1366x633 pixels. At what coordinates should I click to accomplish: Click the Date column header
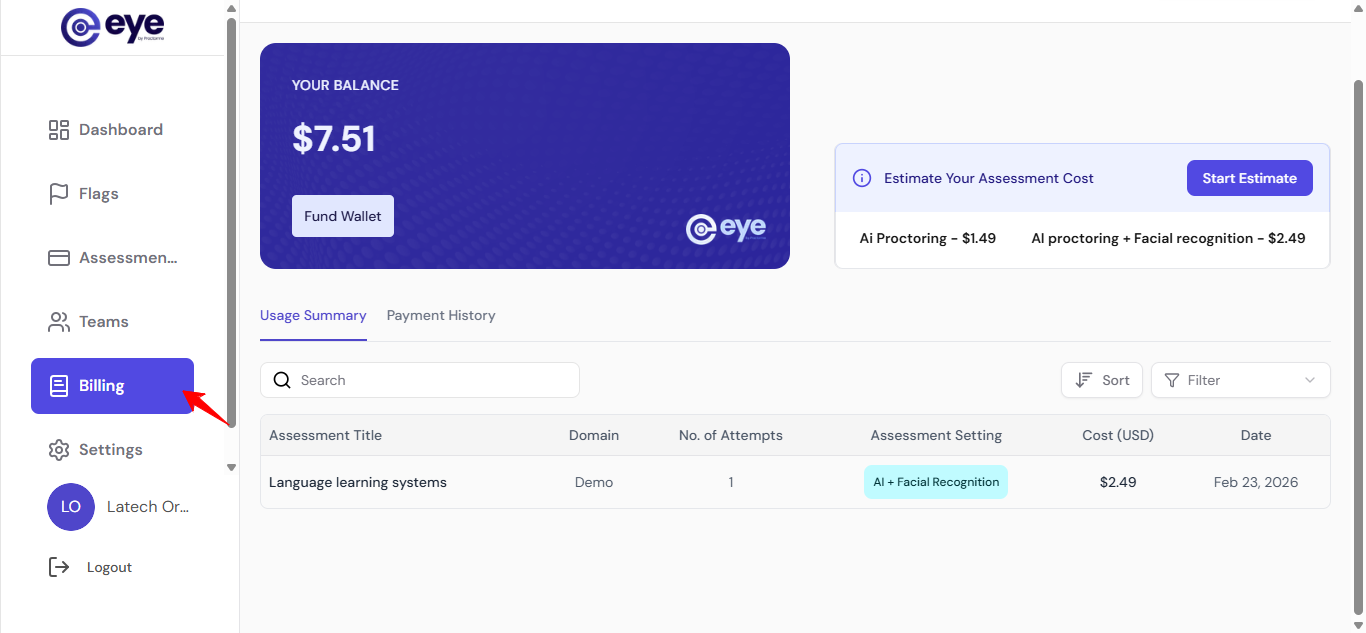tap(1256, 435)
